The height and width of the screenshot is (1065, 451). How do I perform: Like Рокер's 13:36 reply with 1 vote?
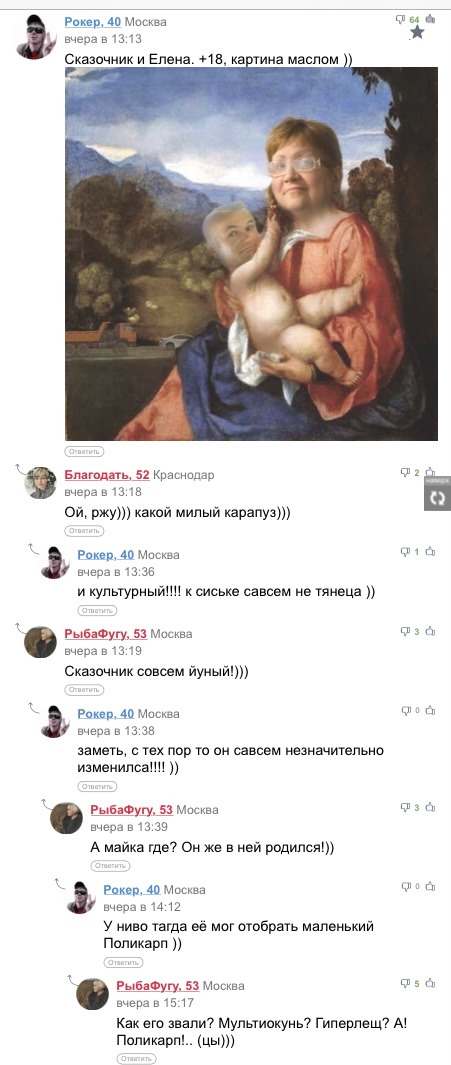tap(430, 552)
